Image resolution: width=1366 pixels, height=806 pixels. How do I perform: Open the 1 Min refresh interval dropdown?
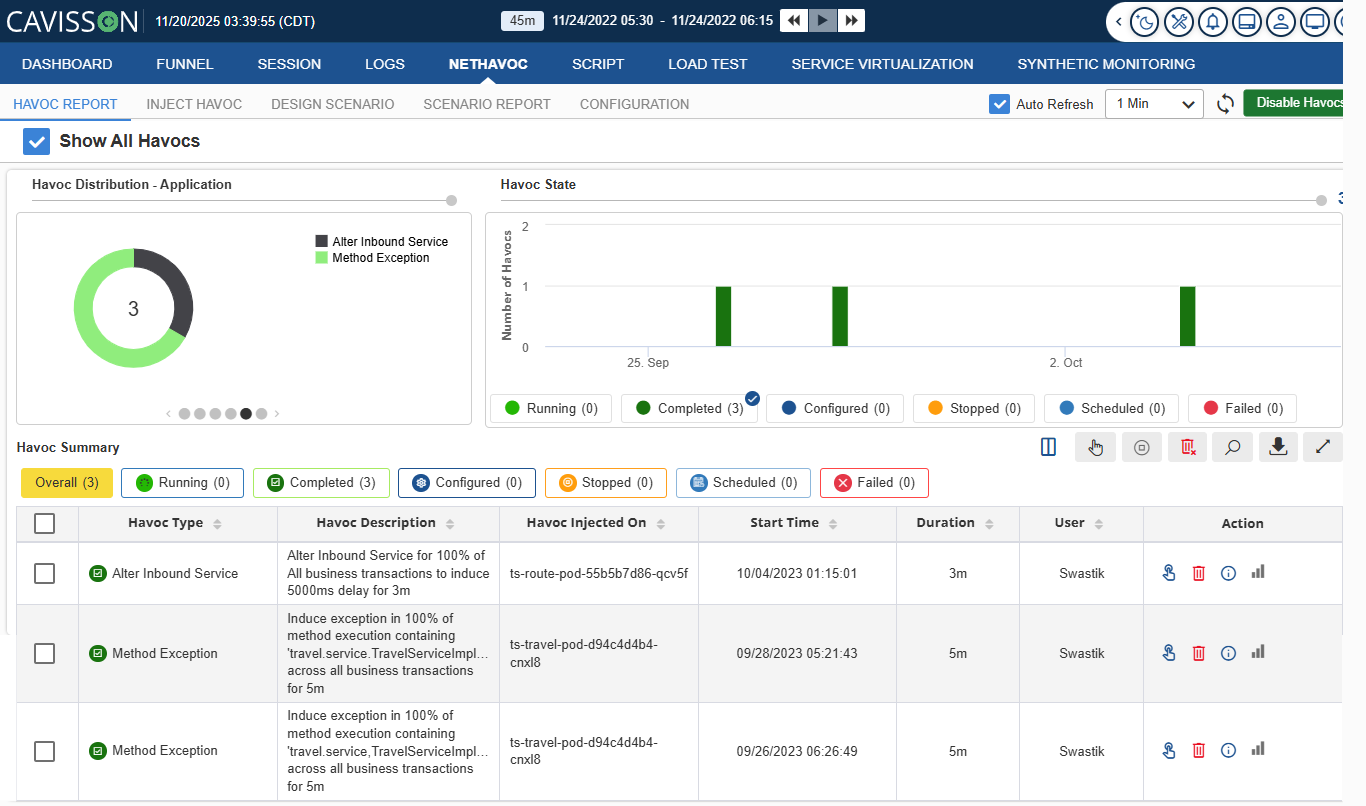point(1154,104)
